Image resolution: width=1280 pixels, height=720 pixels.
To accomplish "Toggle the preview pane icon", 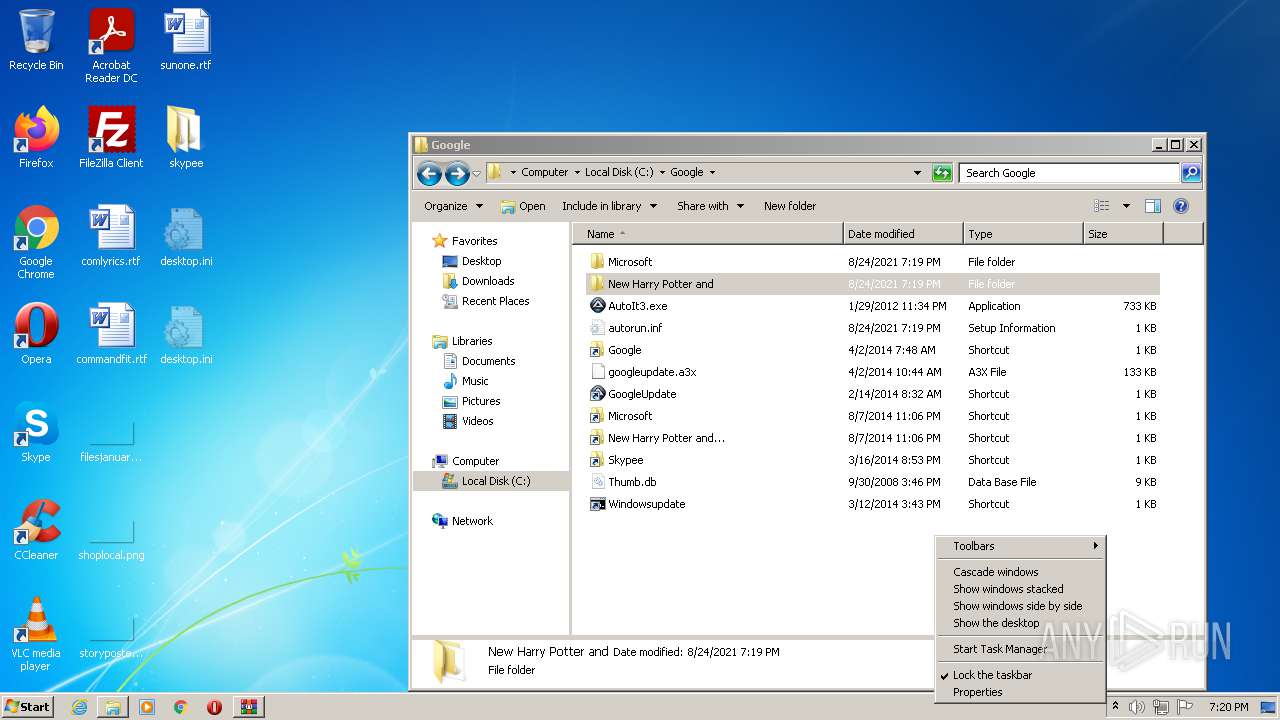I will [x=1152, y=206].
